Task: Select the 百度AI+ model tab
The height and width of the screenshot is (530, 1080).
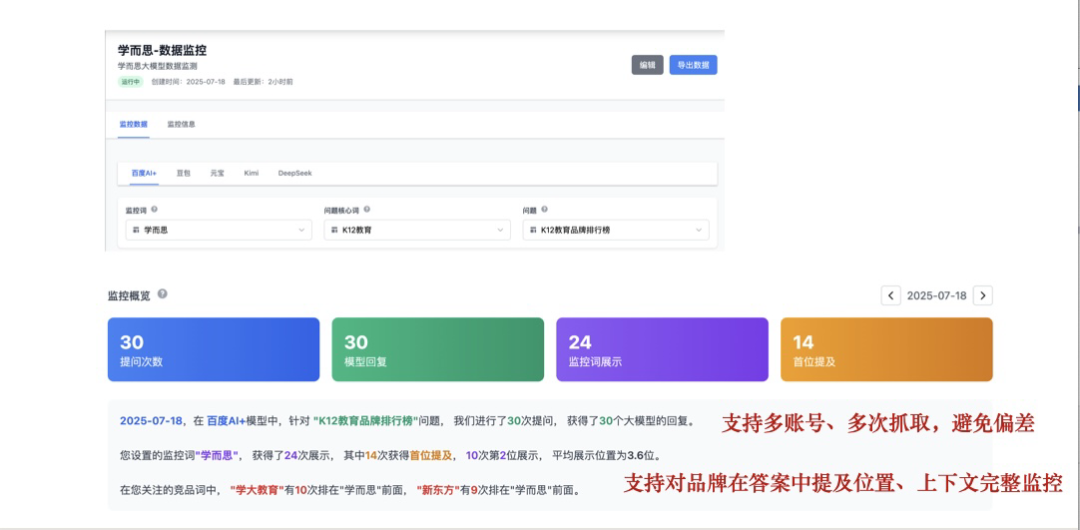Action: point(144,173)
